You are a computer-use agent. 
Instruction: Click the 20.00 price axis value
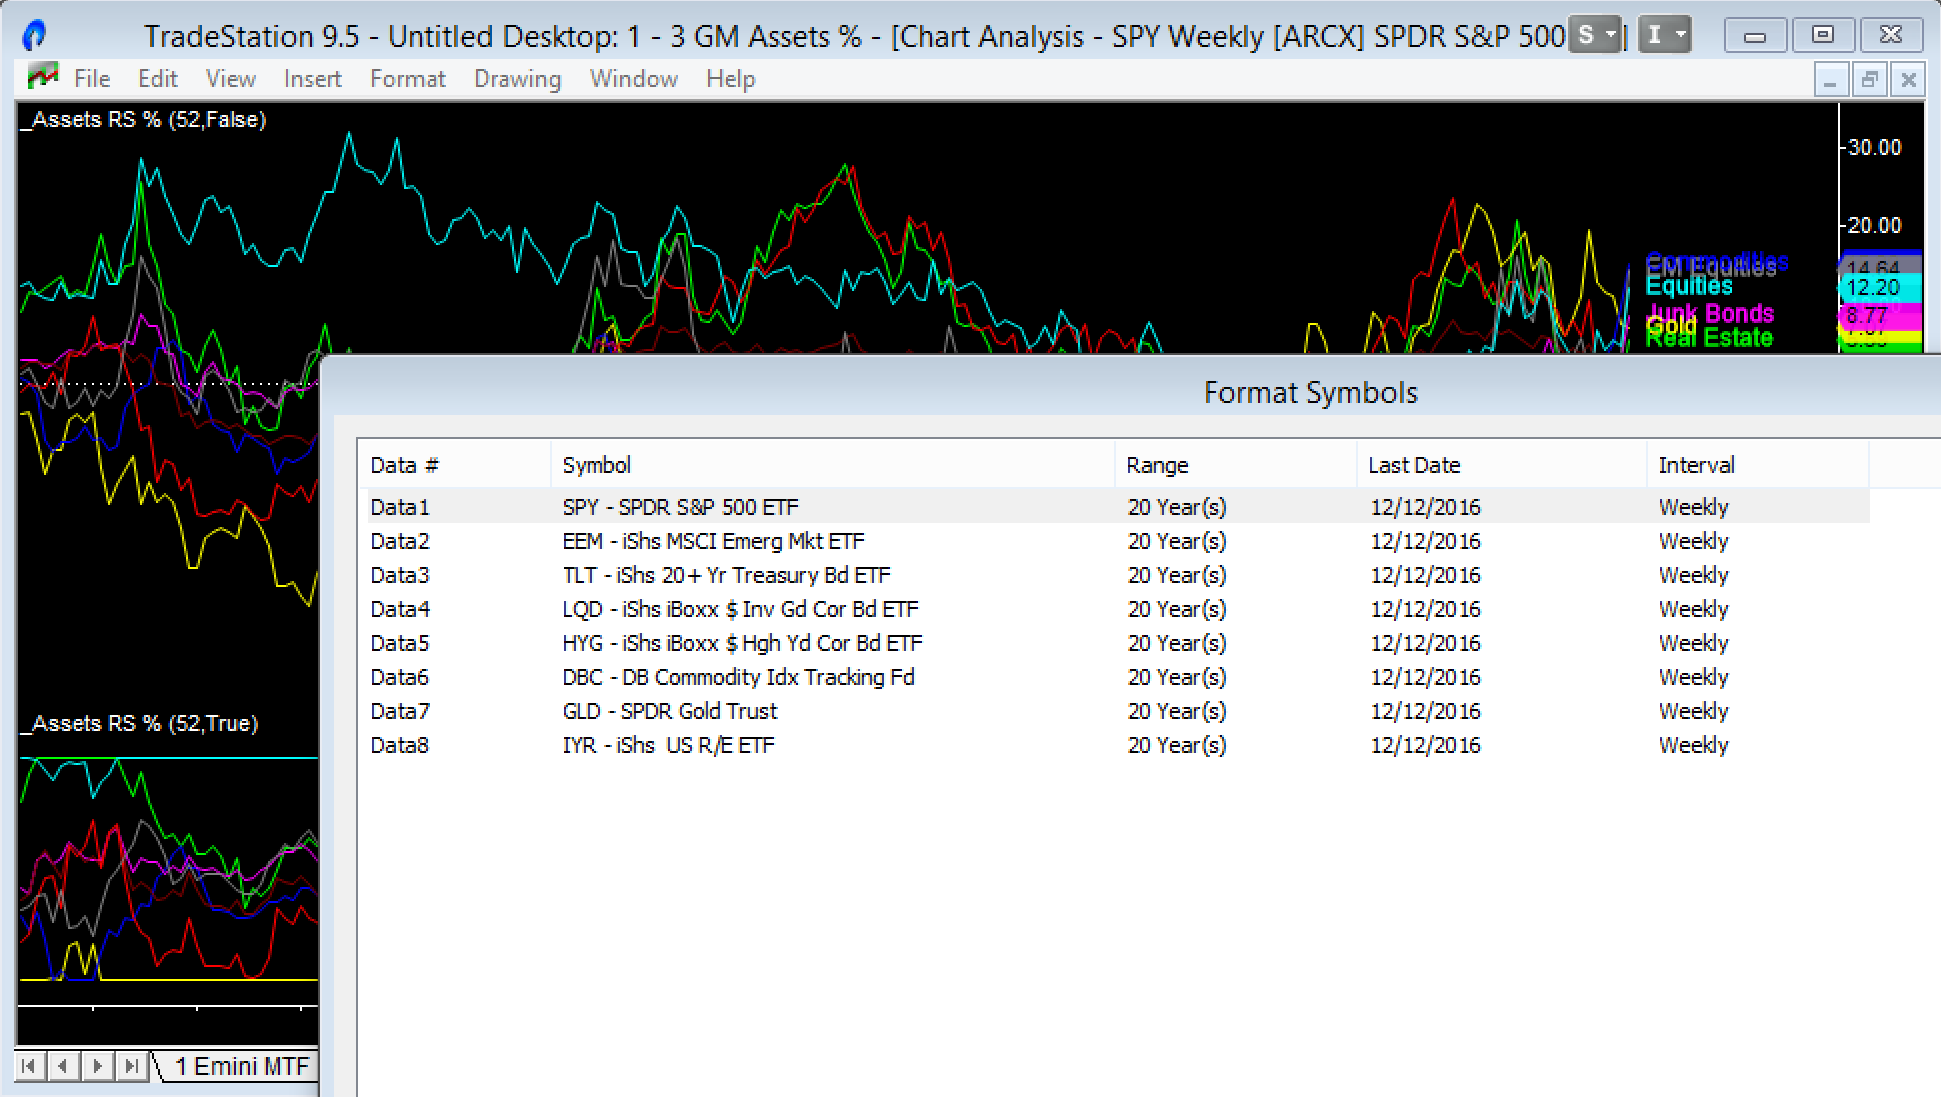(1874, 225)
